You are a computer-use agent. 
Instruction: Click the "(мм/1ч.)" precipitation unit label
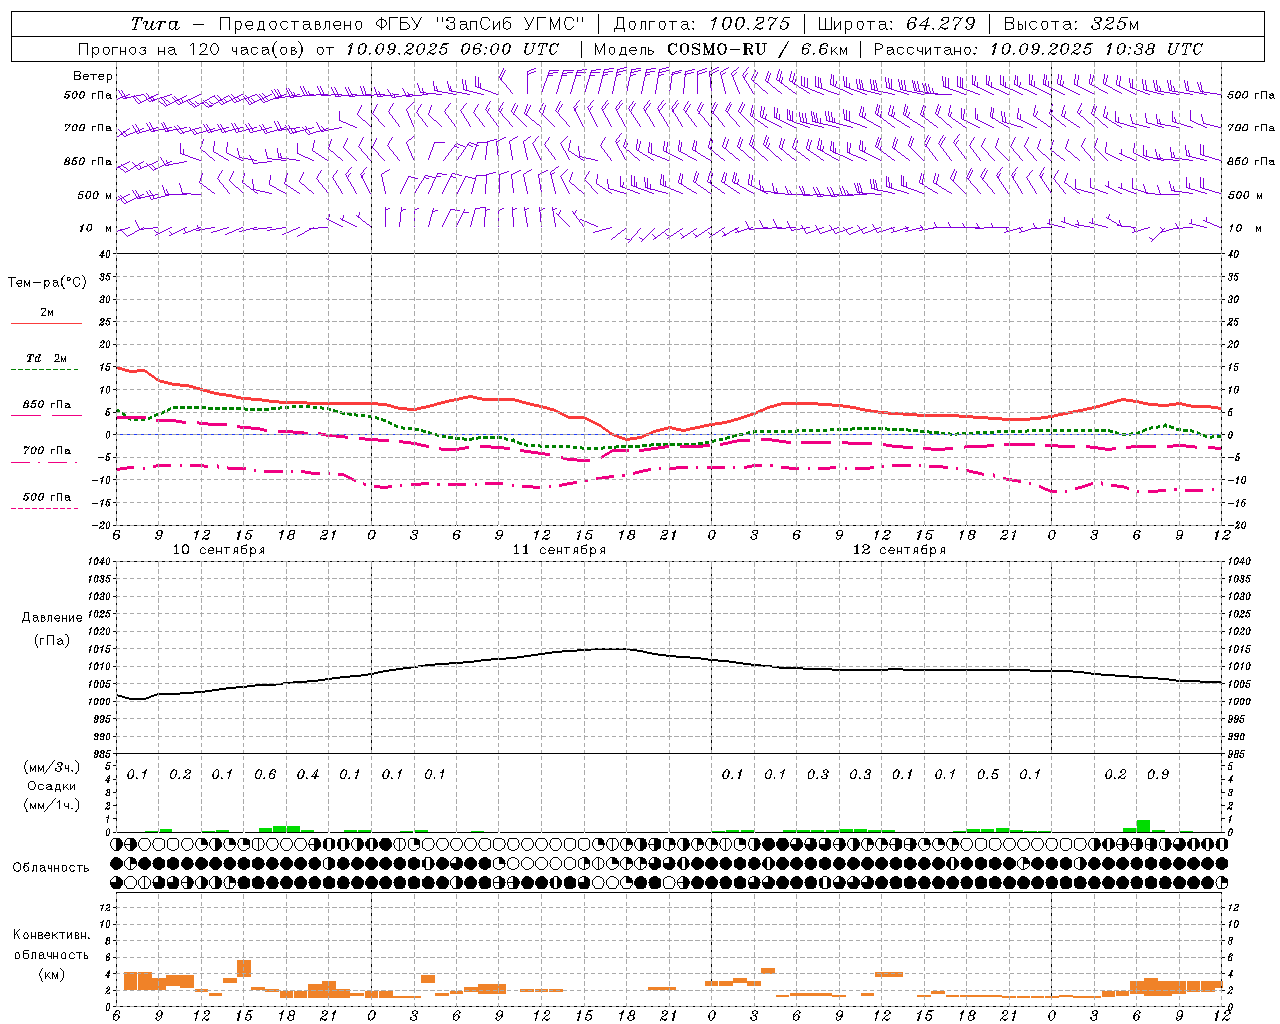pyautogui.click(x=52, y=804)
